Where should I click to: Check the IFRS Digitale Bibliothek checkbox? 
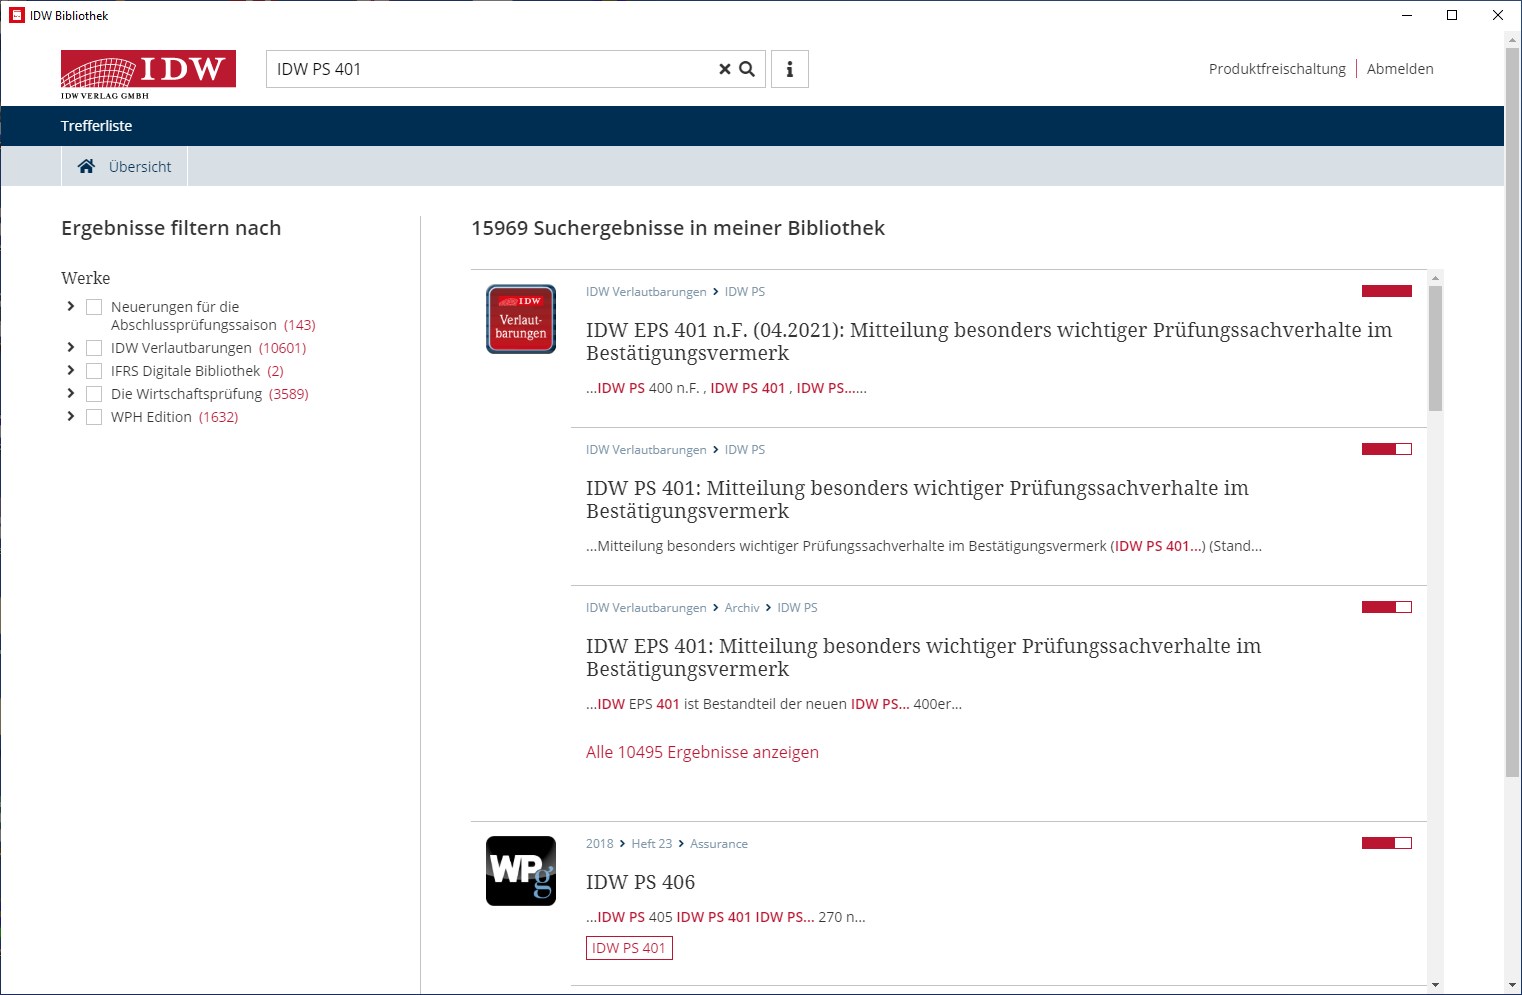click(94, 371)
